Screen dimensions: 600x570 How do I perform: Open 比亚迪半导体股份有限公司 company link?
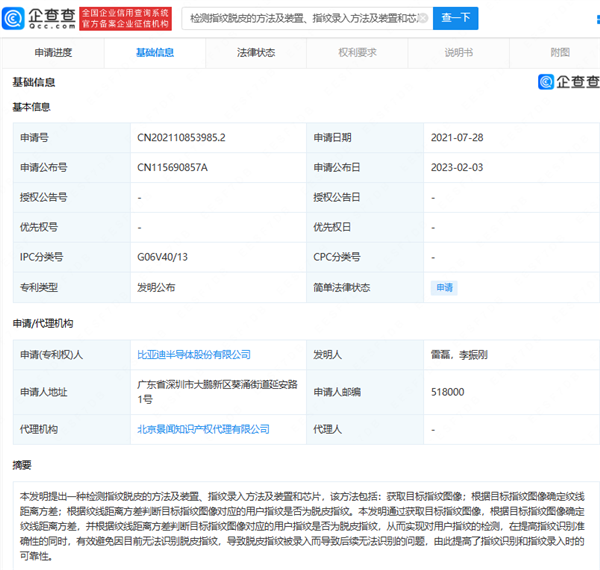coord(194,355)
